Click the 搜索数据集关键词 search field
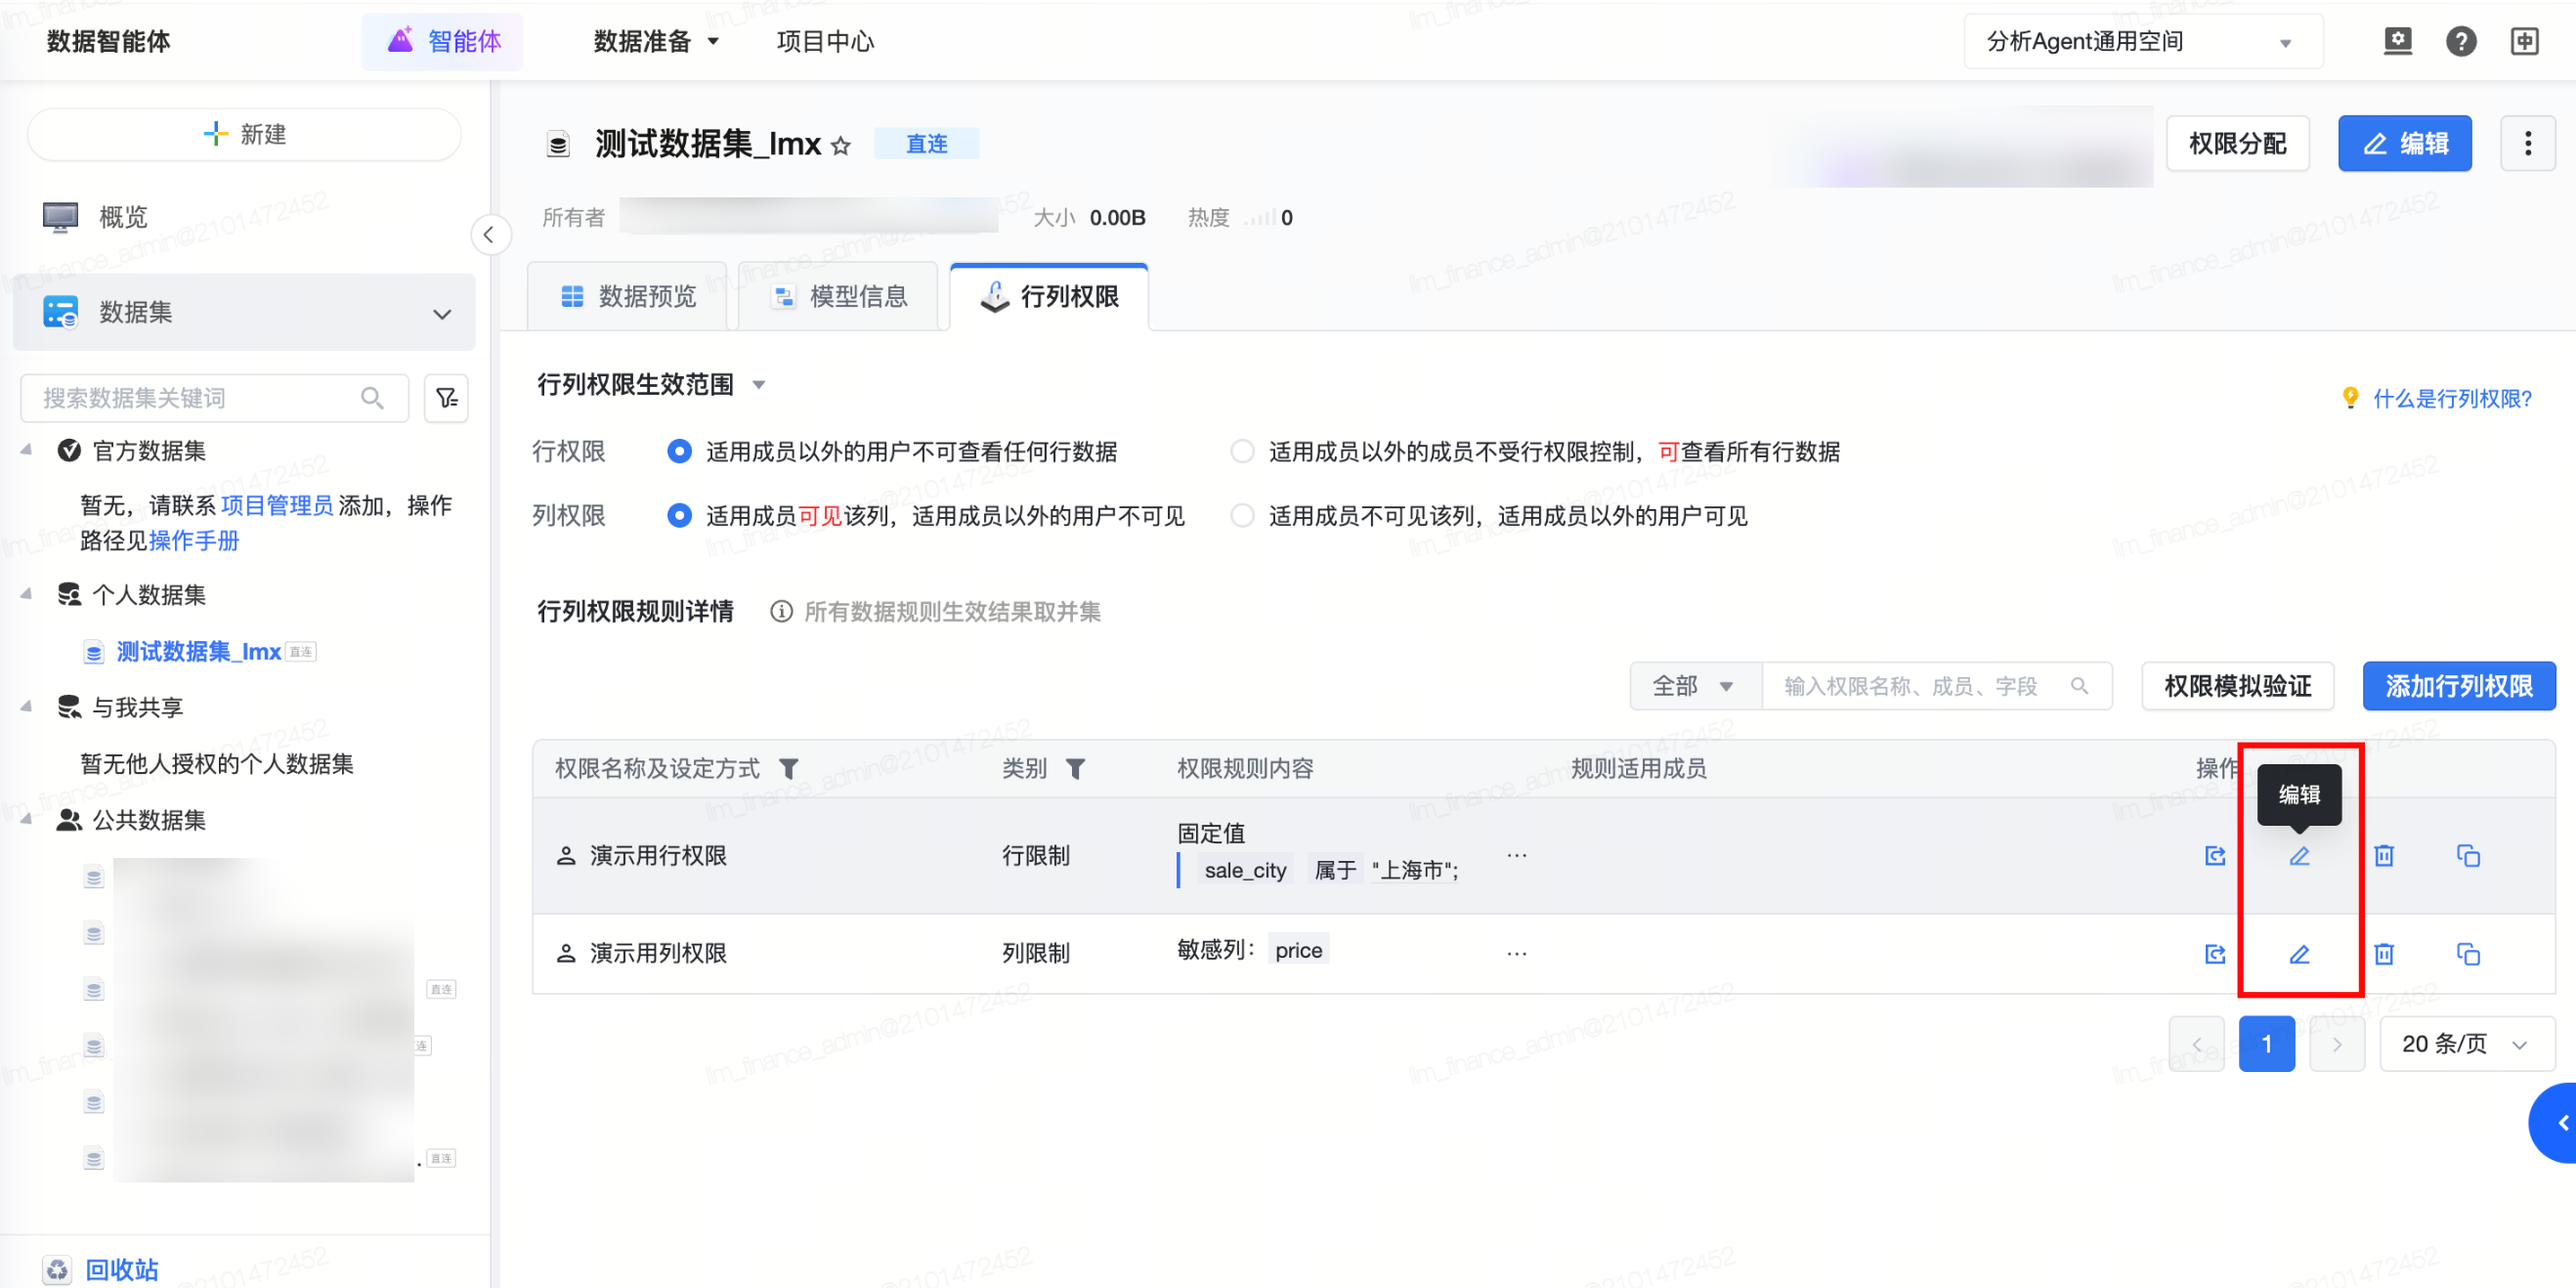The image size is (2576, 1288). 200,398
